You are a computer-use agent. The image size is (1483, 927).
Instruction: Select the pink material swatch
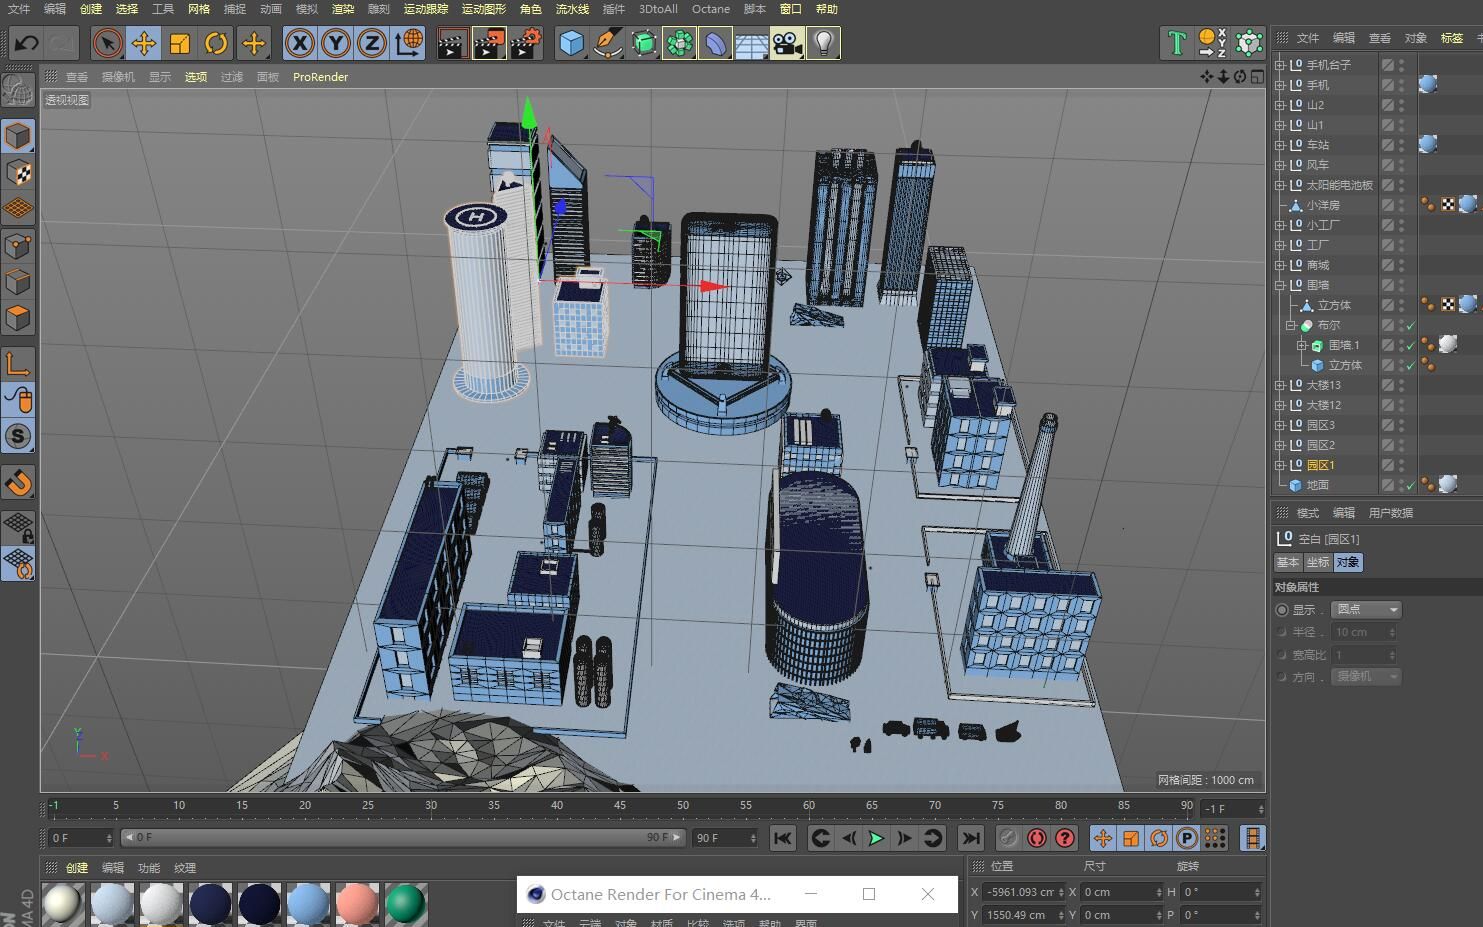357,904
